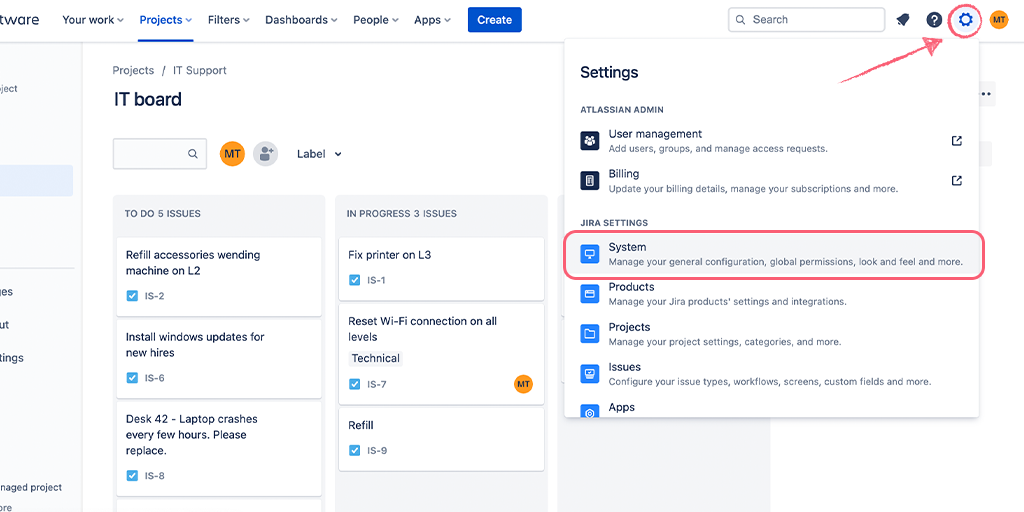Filter board by MT assignee avatar
The width and height of the screenshot is (1024, 512).
pyautogui.click(x=232, y=154)
